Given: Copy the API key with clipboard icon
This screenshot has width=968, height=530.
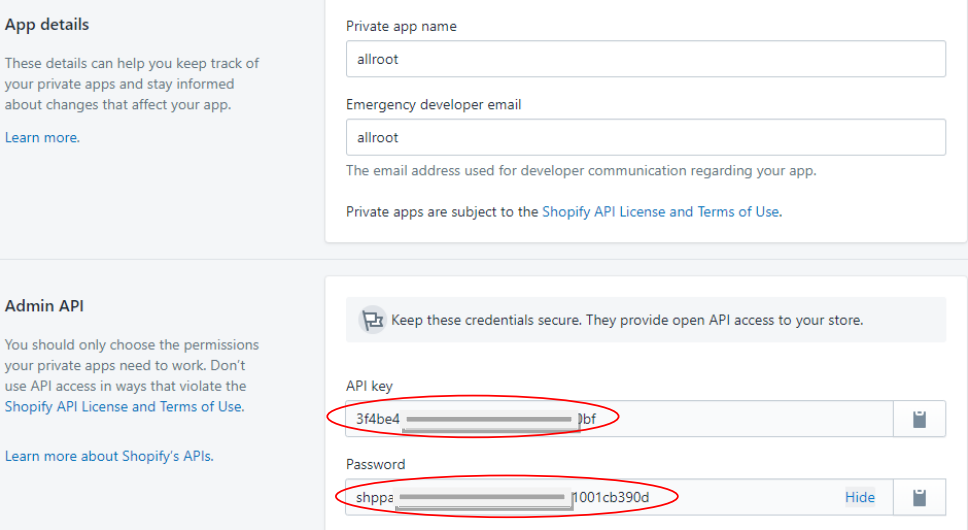Looking at the screenshot, I should tap(919, 419).
